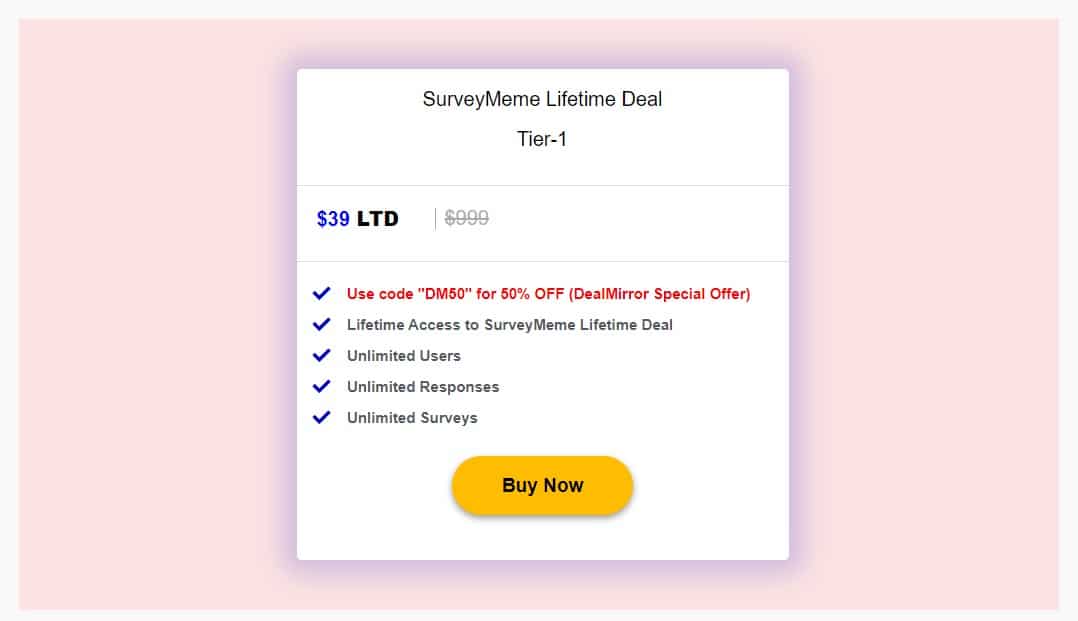
Task: Click the checkmark next to Unlimited Responses
Action: pyautogui.click(x=322, y=386)
